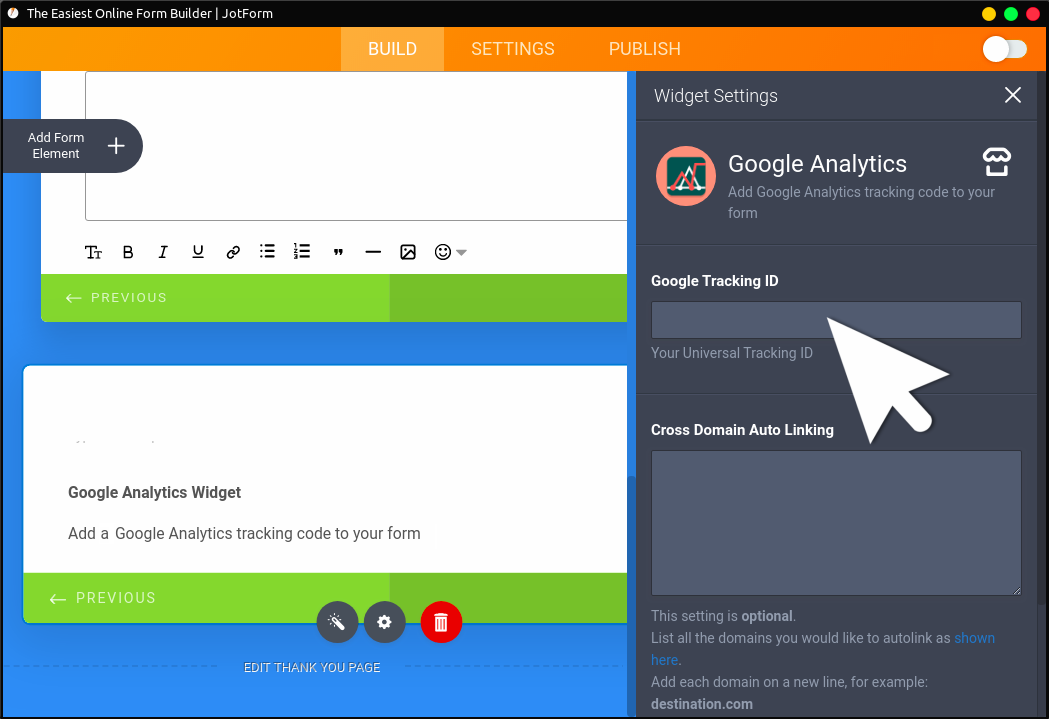Open the 'shown here' autolink help link
Viewport: 1049px width, 719px height.
pyautogui.click(x=974, y=638)
